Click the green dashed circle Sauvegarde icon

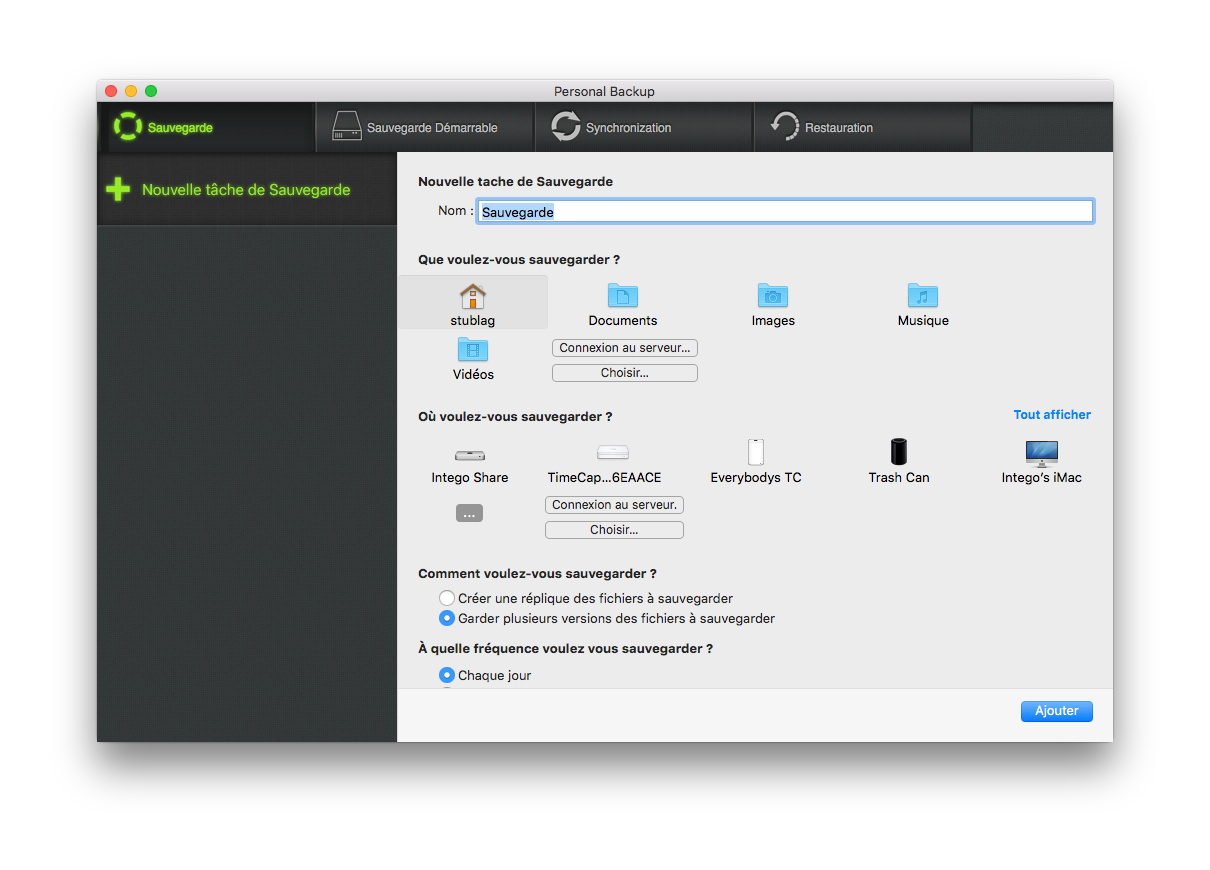128,126
